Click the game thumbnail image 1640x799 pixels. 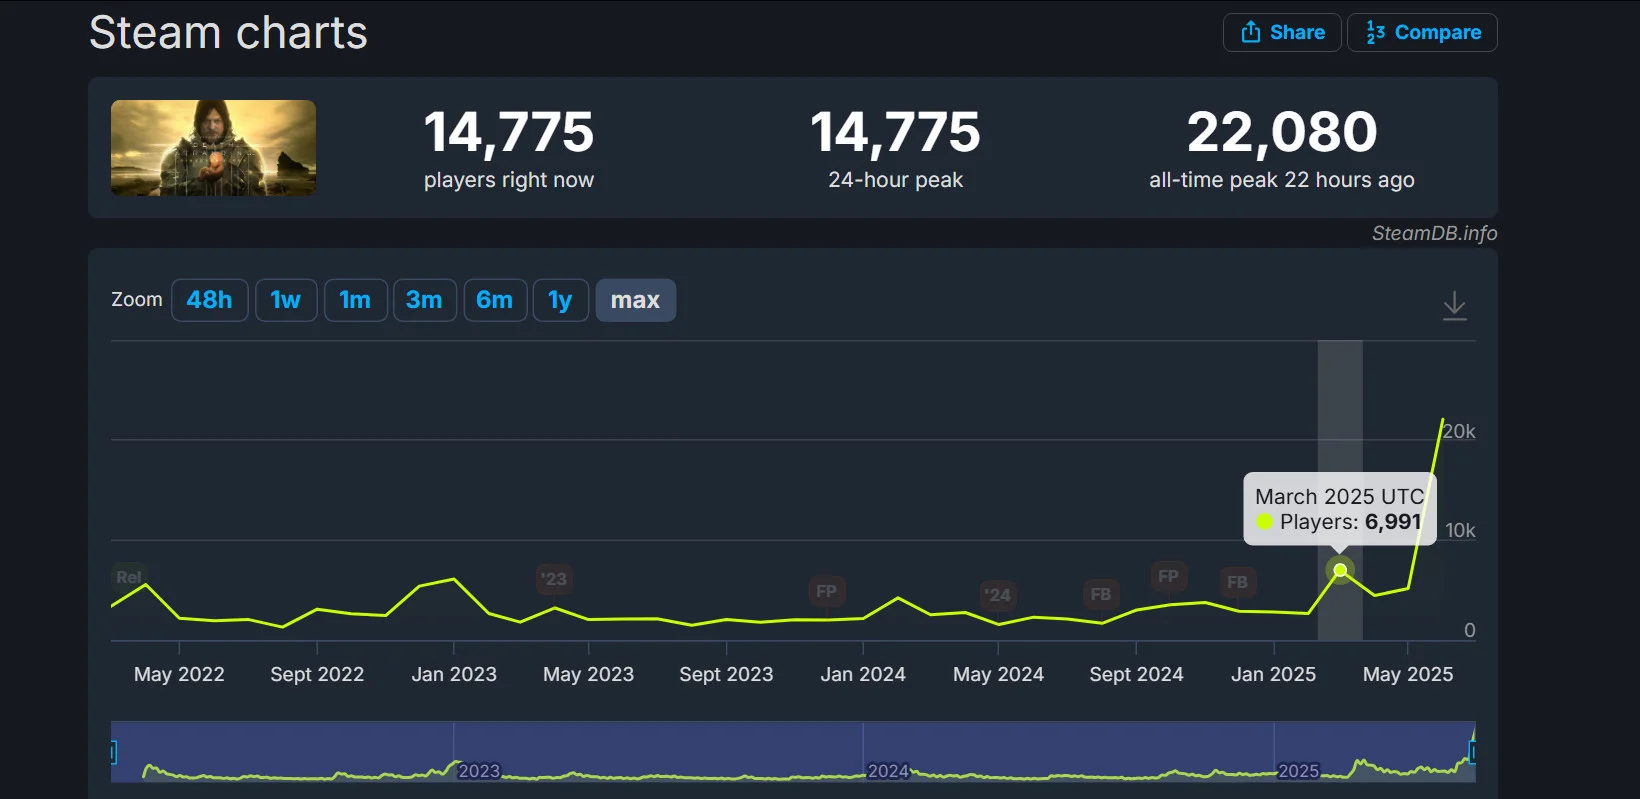coord(213,148)
